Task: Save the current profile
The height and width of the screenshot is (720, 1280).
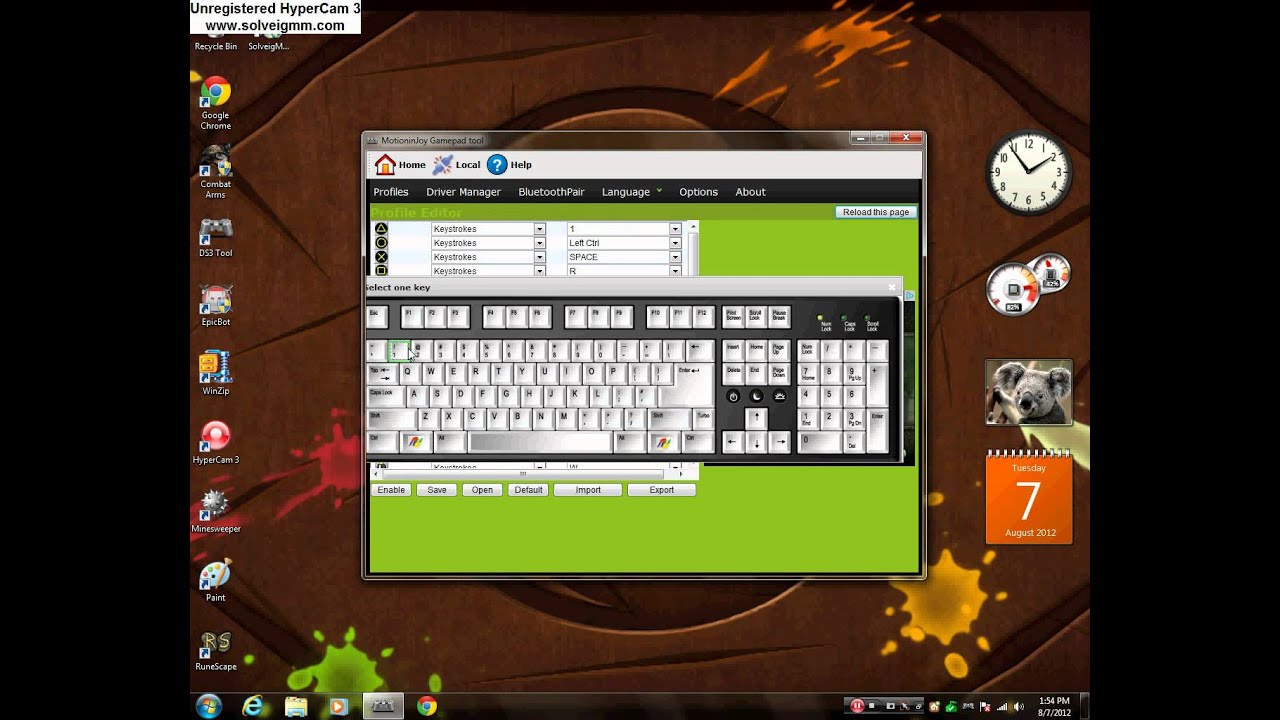Action: [437, 490]
